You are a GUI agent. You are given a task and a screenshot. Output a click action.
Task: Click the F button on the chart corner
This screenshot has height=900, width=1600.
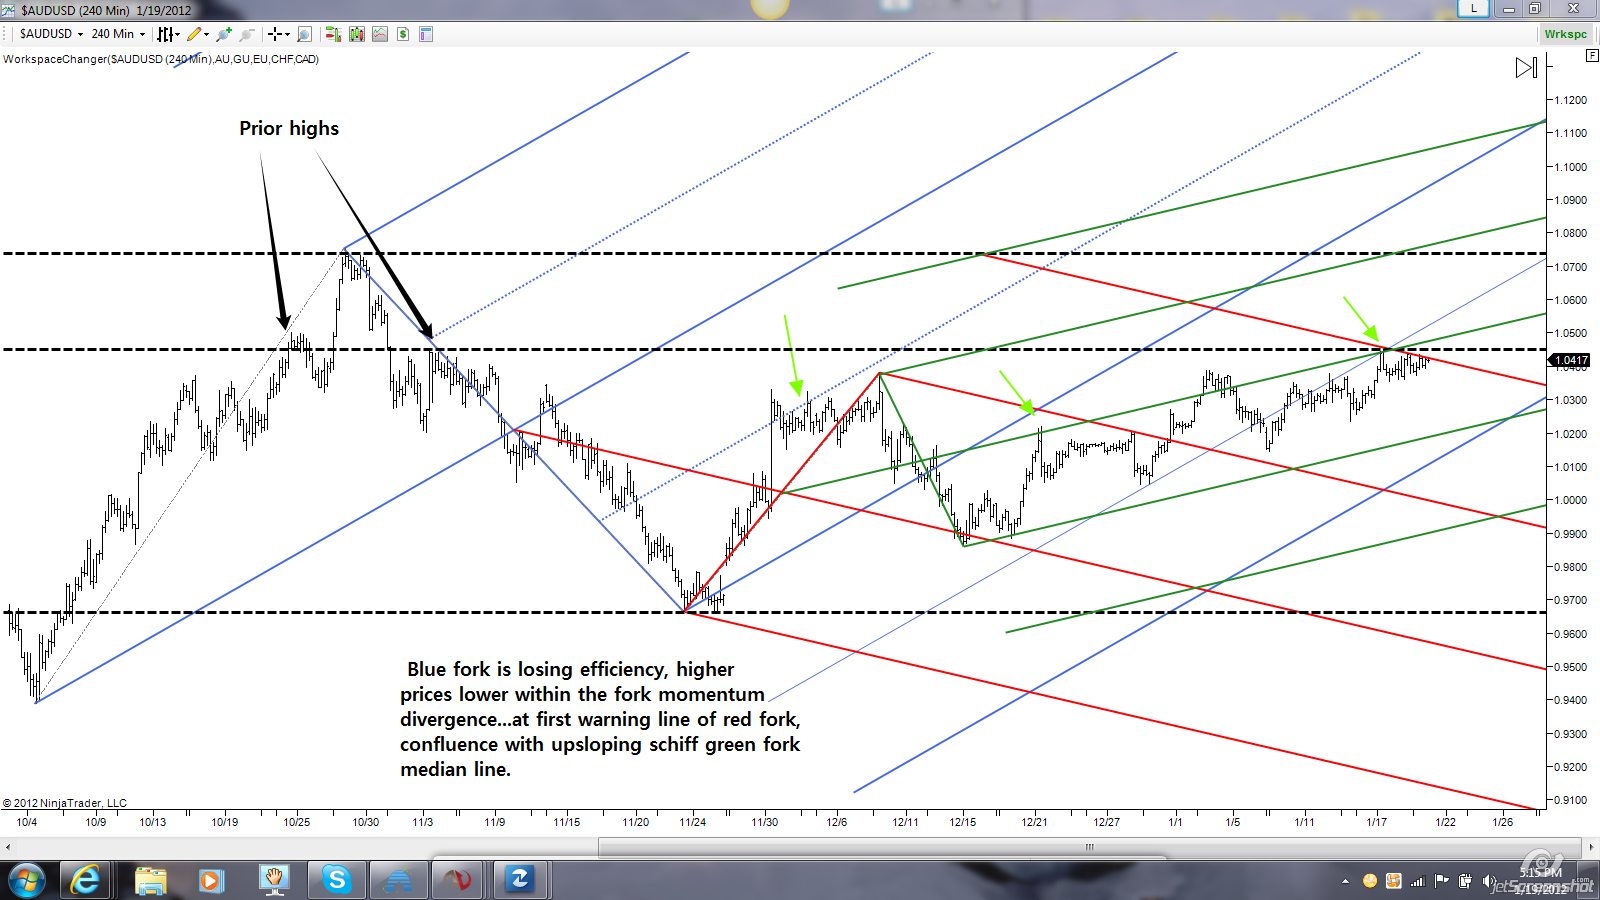pyautogui.click(x=1592, y=56)
